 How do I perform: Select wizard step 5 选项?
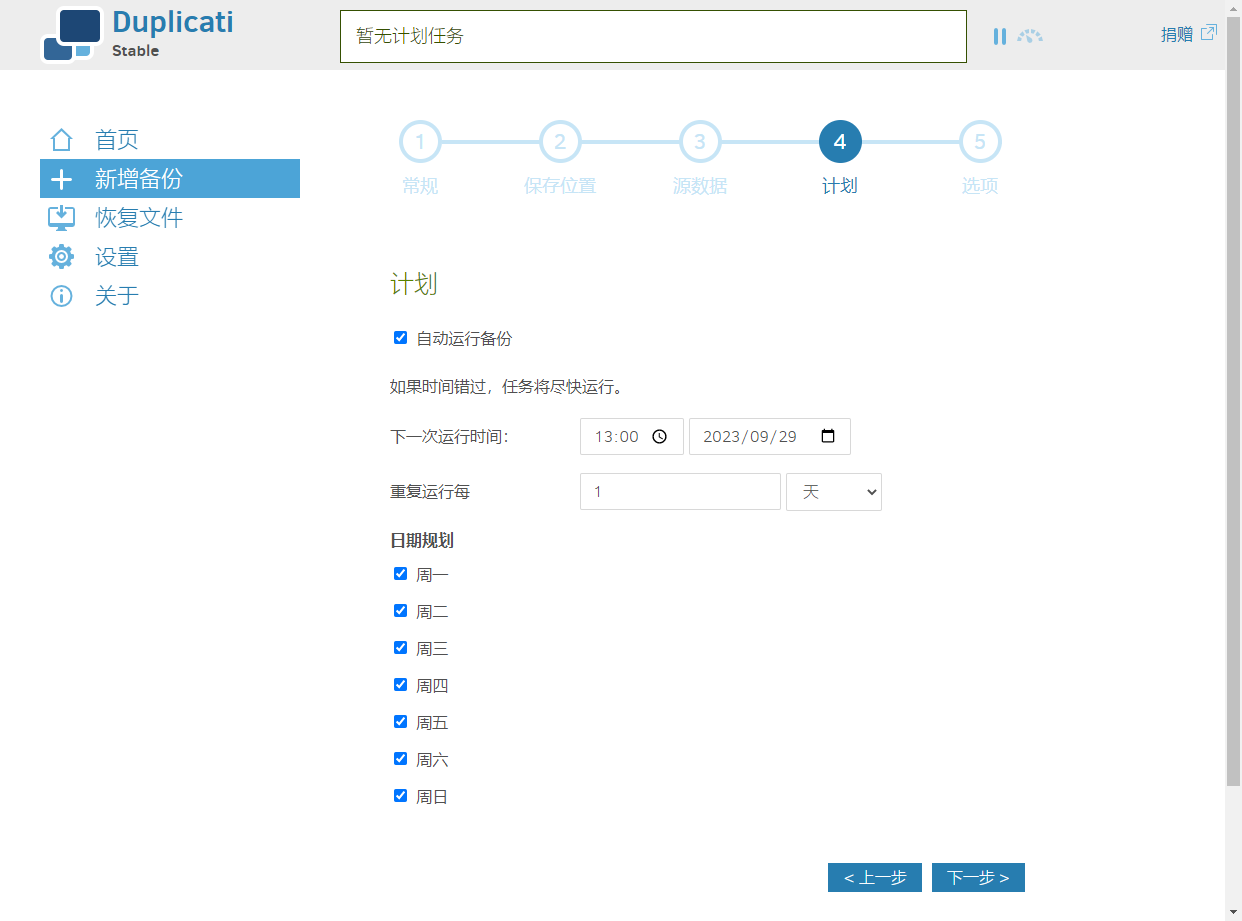coord(980,142)
